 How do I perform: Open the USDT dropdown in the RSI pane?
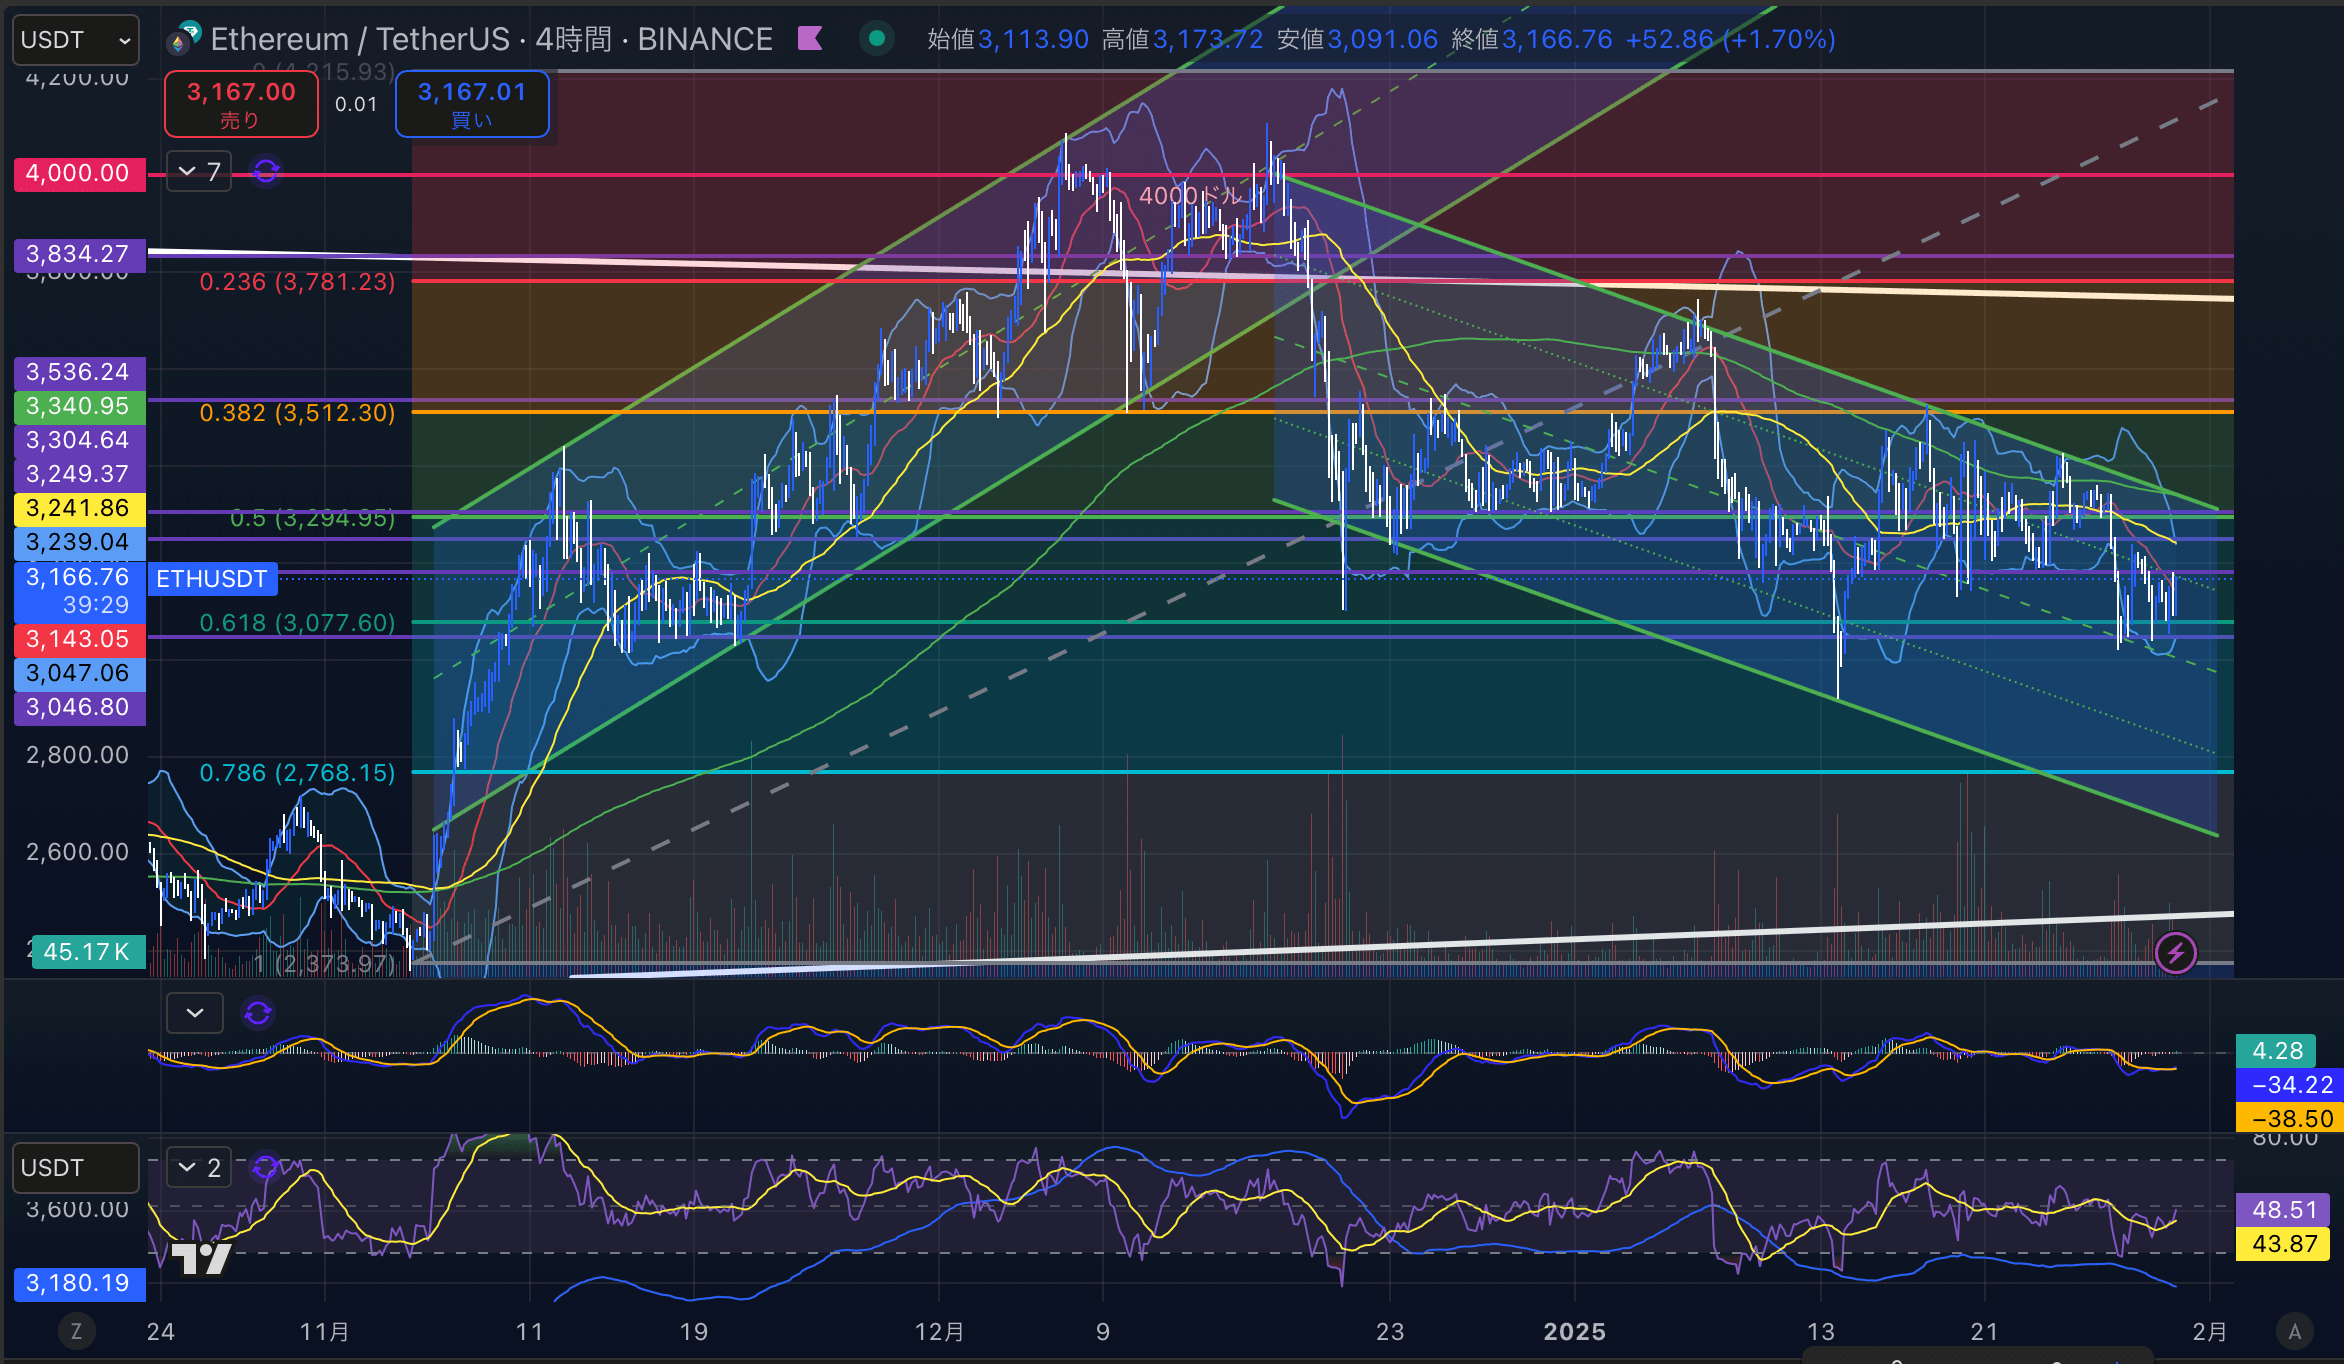pyautogui.click(x=76, y=1168)
